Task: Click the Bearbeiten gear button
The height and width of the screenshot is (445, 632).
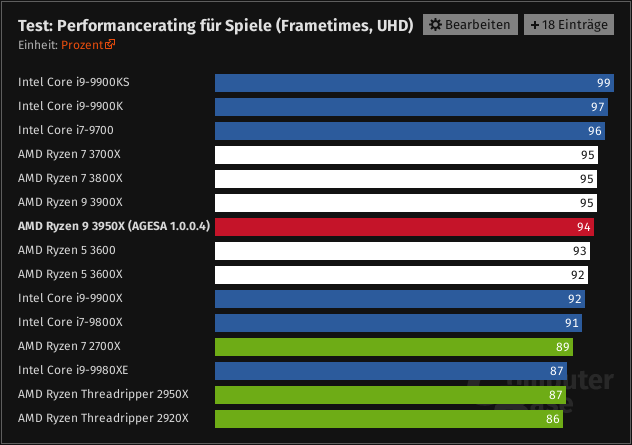Action: coord(470,25)
